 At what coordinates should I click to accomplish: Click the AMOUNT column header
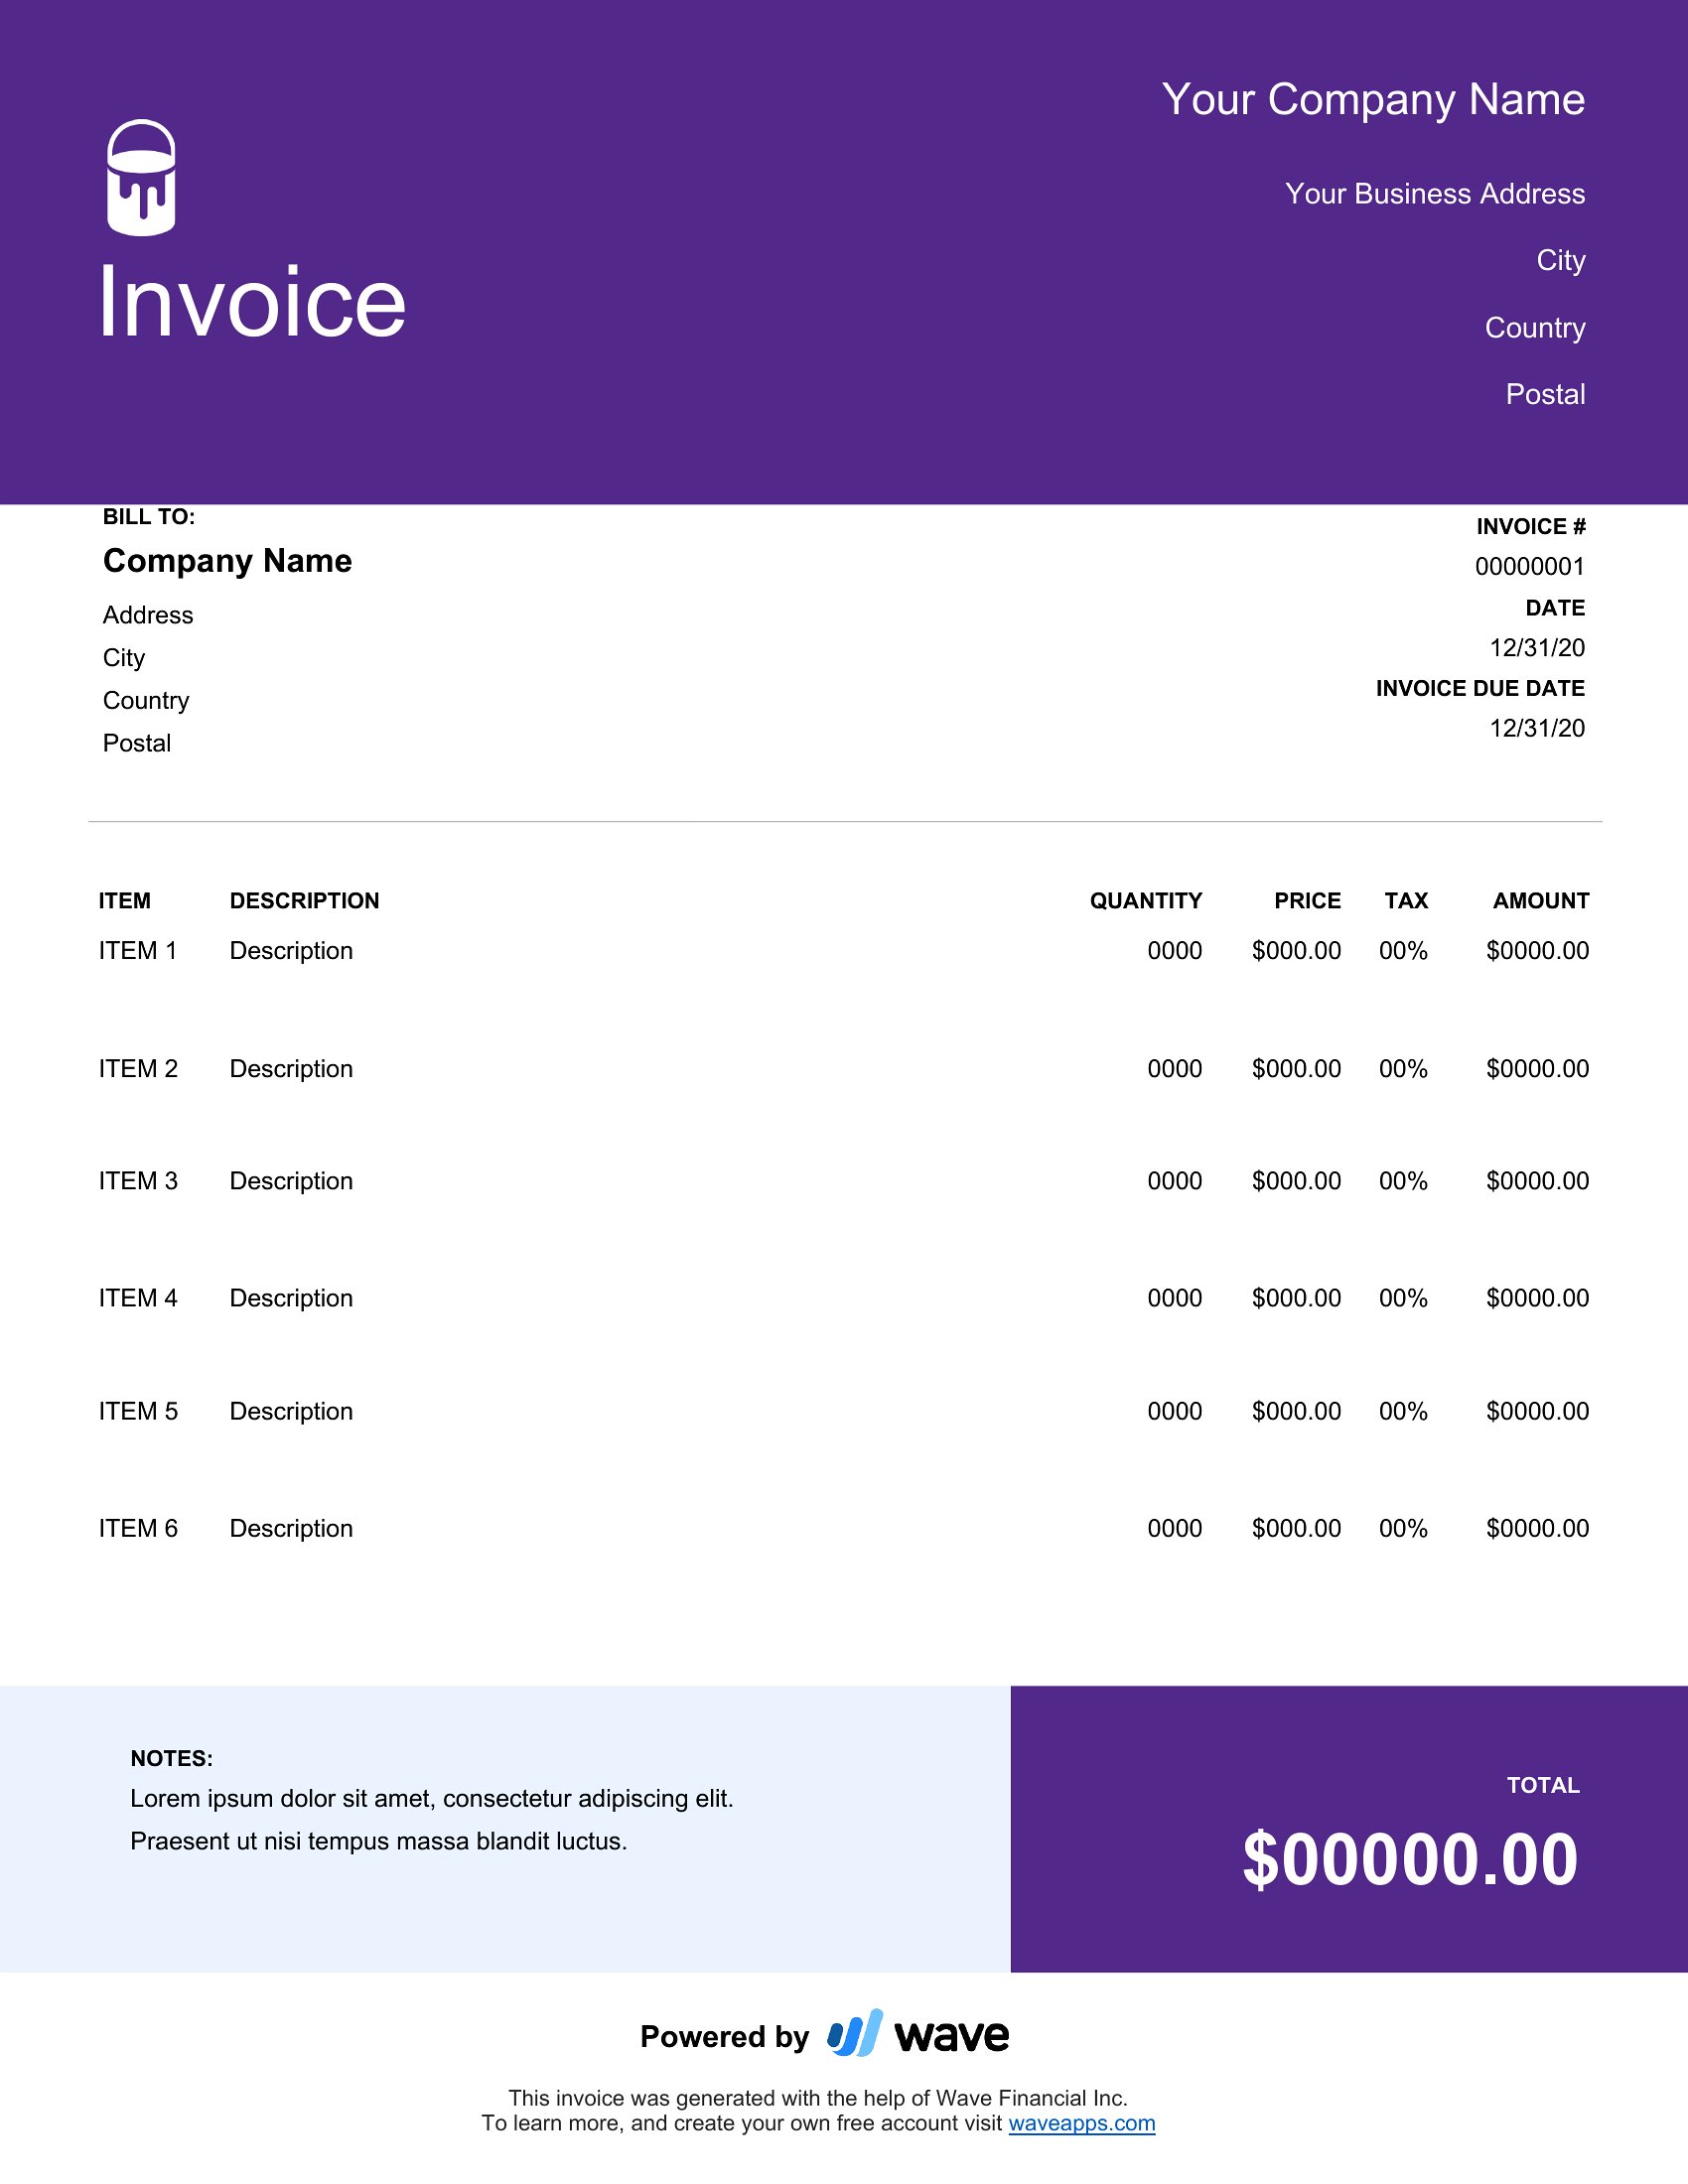1541,901
